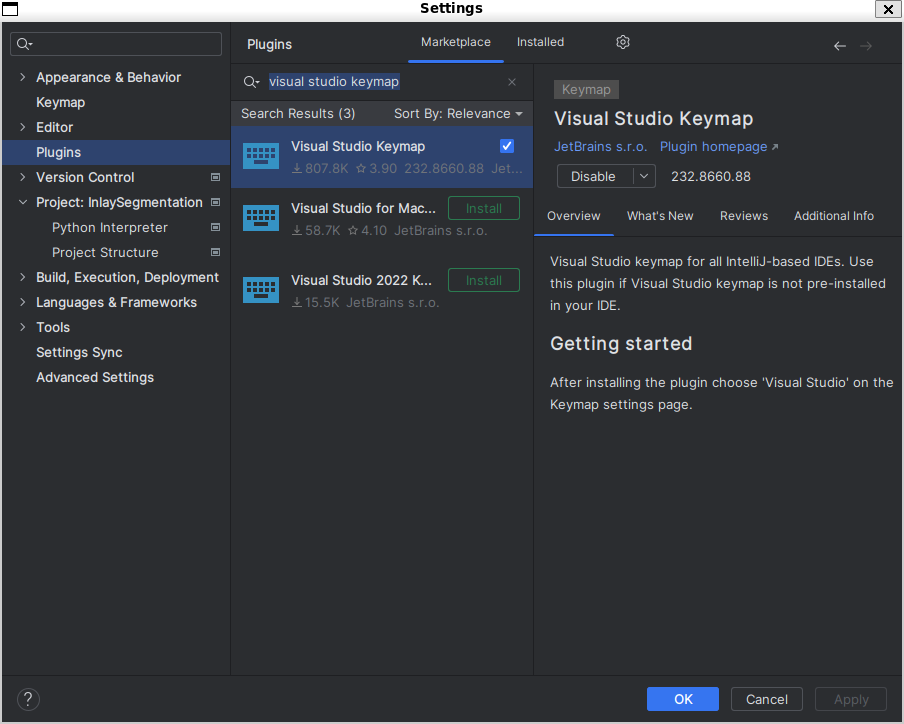Select the Visual Studio 2022 K... result title

(361, 280)
